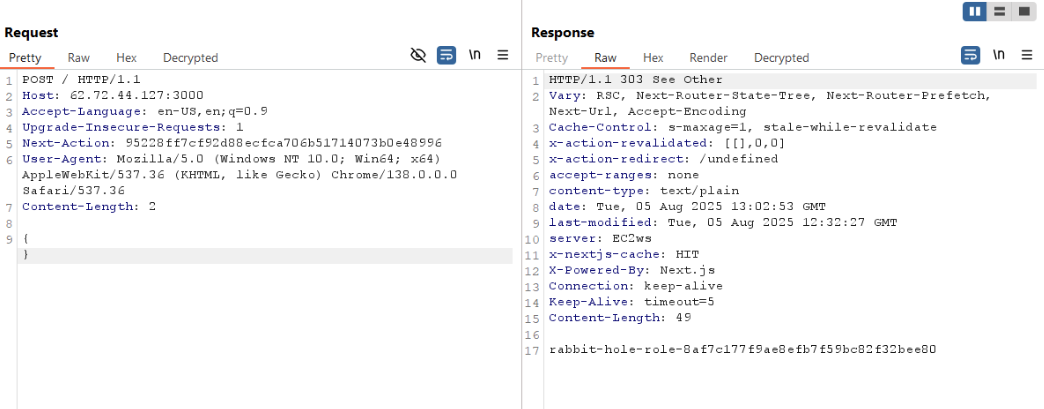Switch to the Response Pretty tab

tap(551, 58)
